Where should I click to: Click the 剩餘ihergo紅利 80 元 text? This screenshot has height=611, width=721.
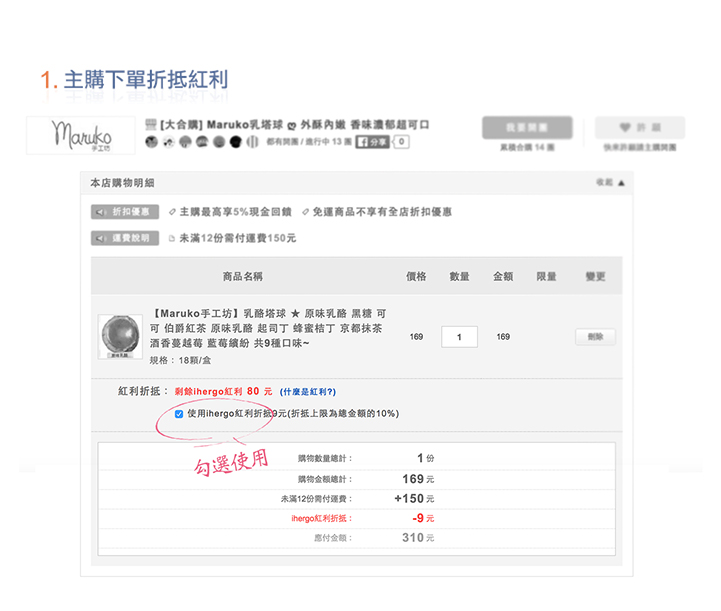tap(223, 391)
